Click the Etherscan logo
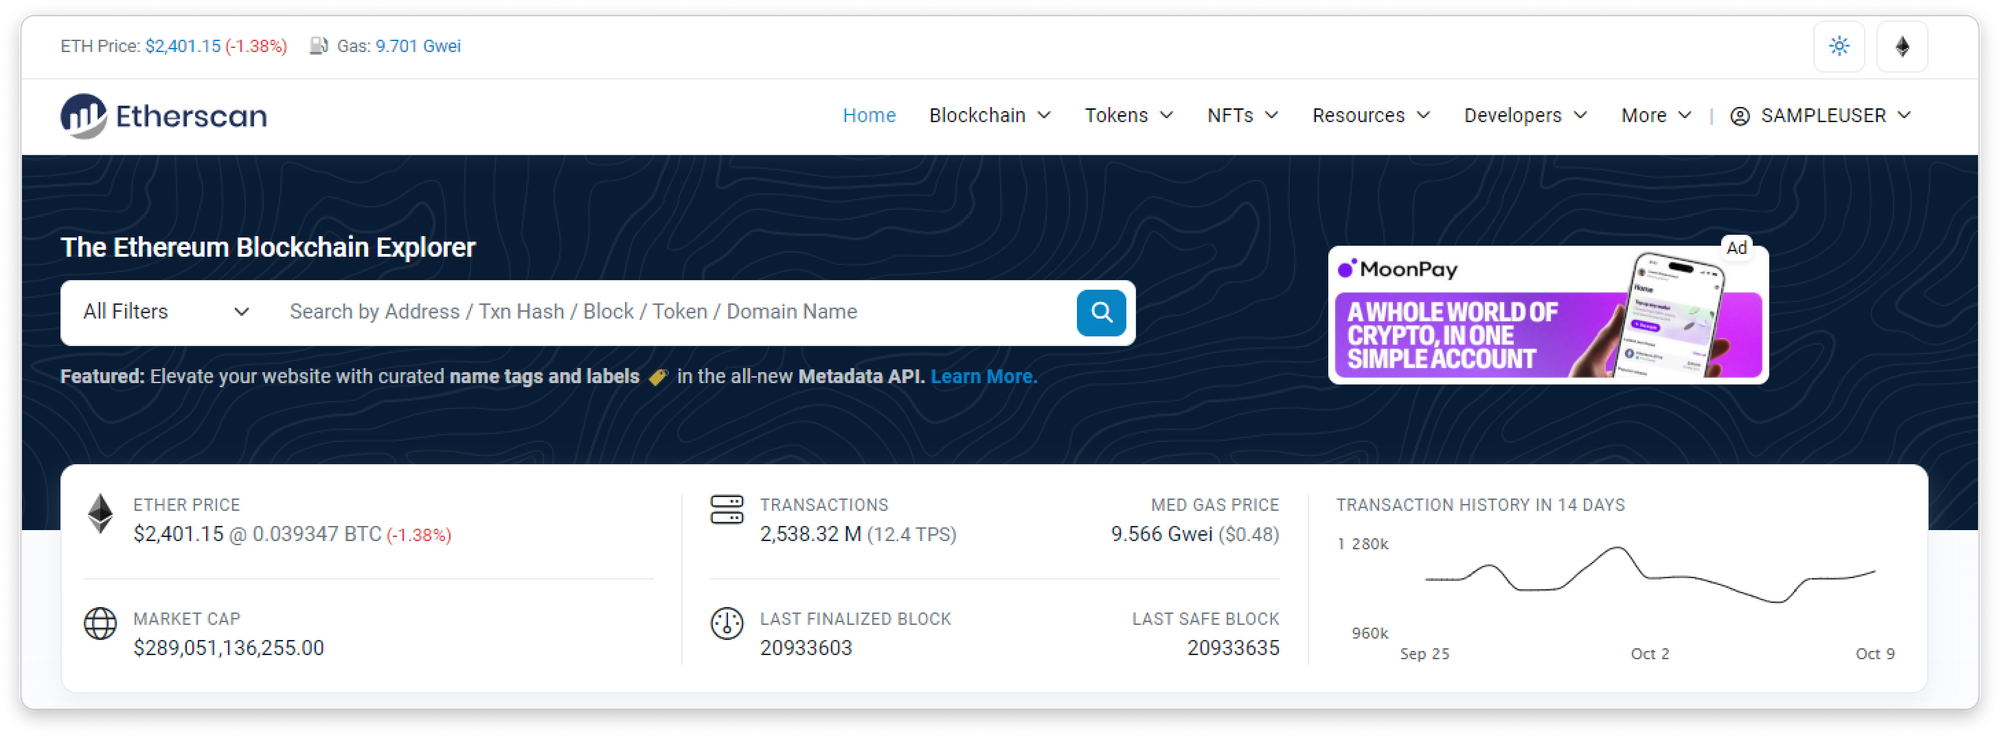2000x736 pixels. pyautogui.click(x=164, y=116)
